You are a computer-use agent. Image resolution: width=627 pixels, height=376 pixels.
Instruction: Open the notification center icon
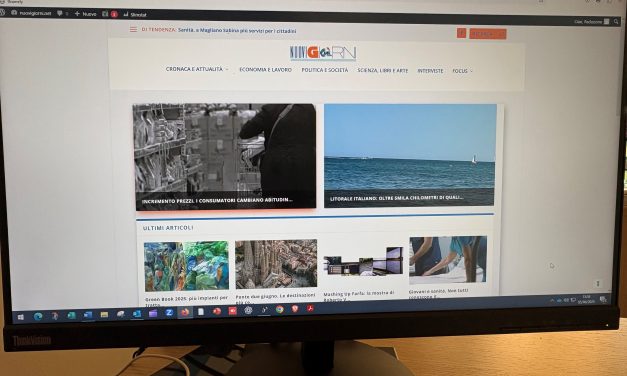tap(603, 299)
